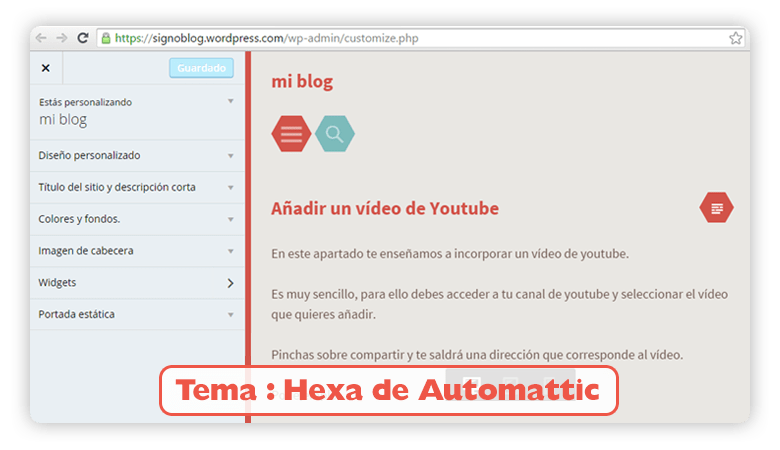Click the green padlock security icon
Image resolution: width=780 pixels, height=450 pixels.
[x=106, y=38]
